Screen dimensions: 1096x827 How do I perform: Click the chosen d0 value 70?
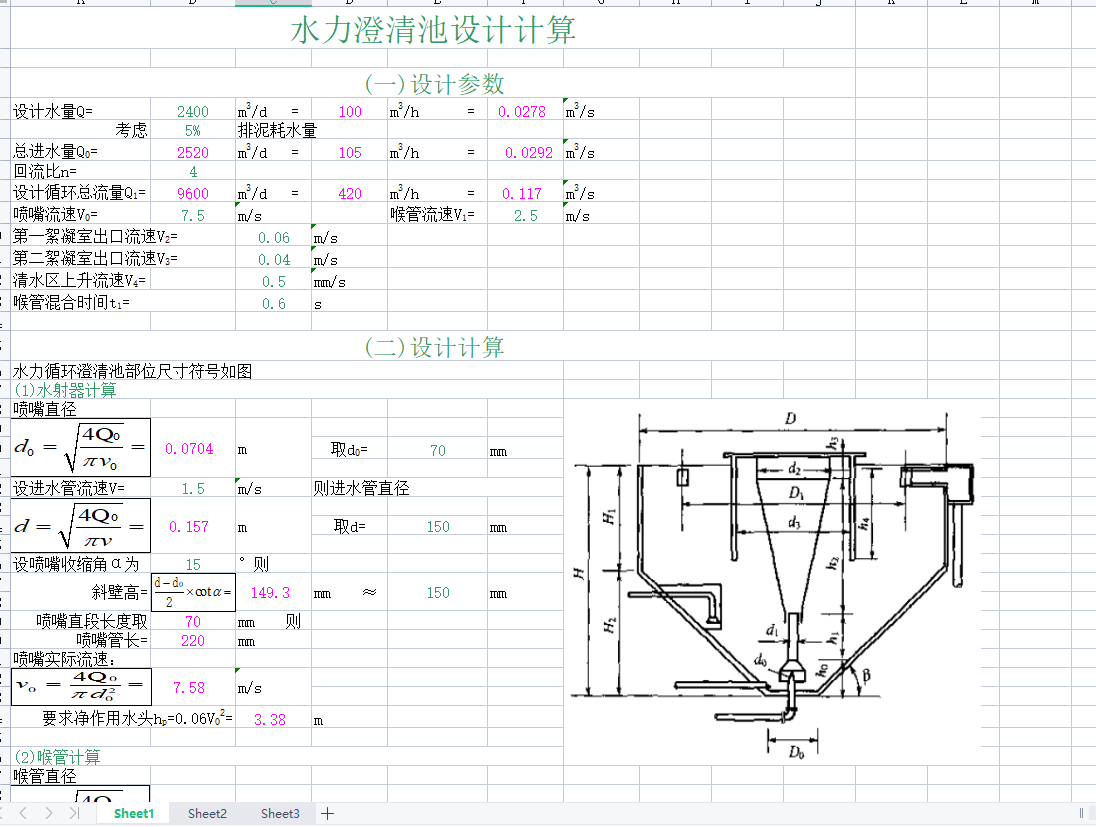click(x=438, y=450)
